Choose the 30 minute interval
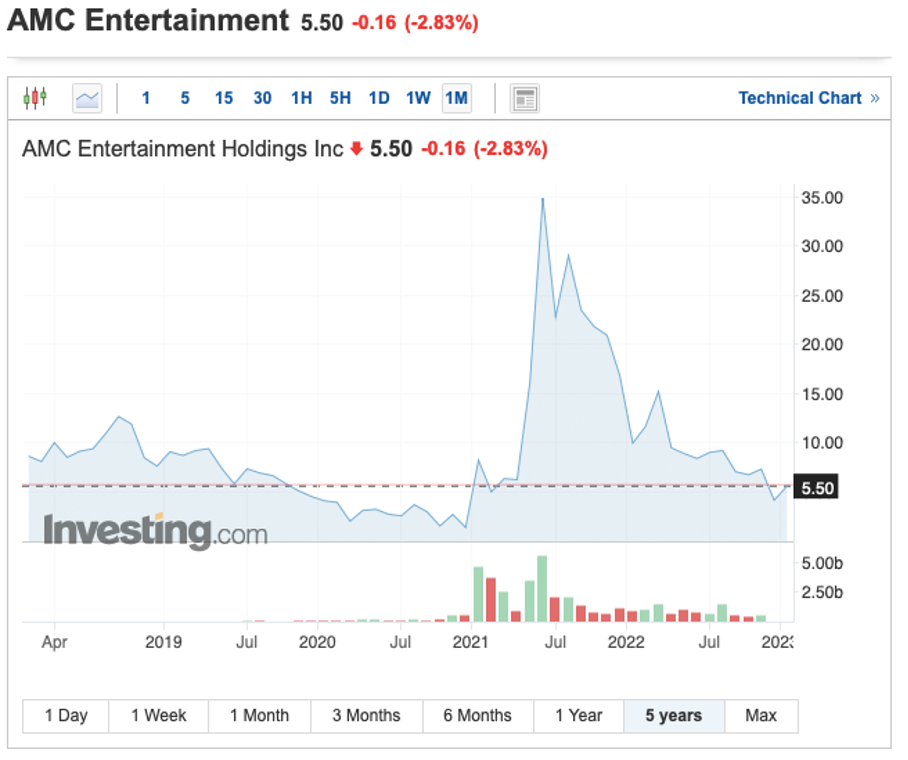 263,98
